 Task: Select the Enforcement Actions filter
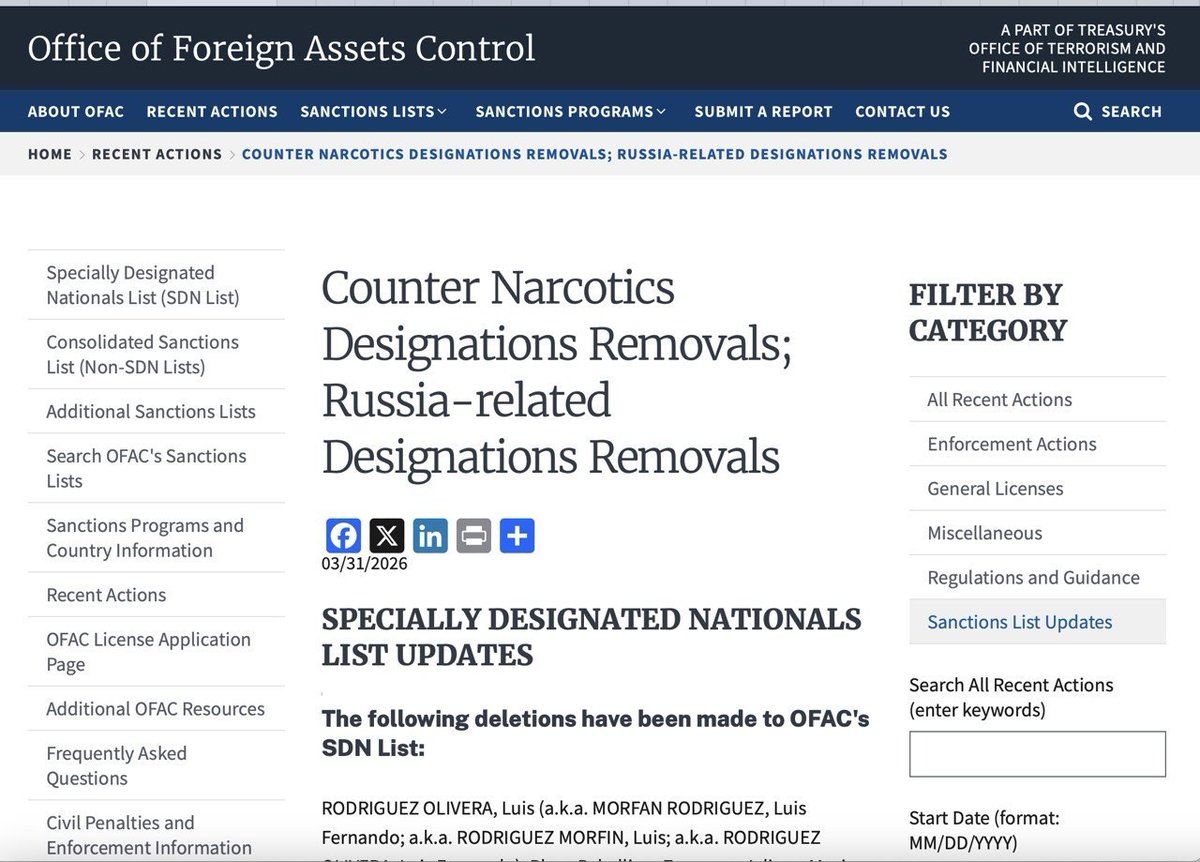point(1012,444)
